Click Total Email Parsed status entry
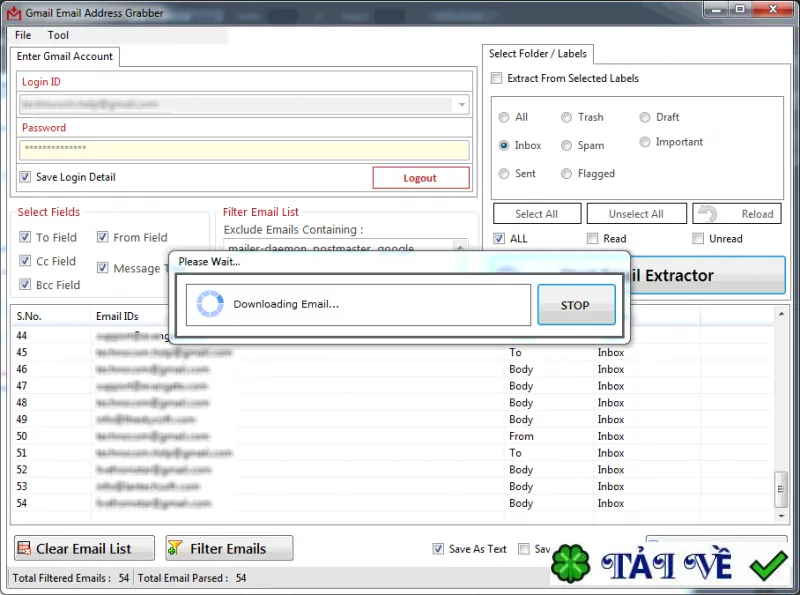 point(192,578)
